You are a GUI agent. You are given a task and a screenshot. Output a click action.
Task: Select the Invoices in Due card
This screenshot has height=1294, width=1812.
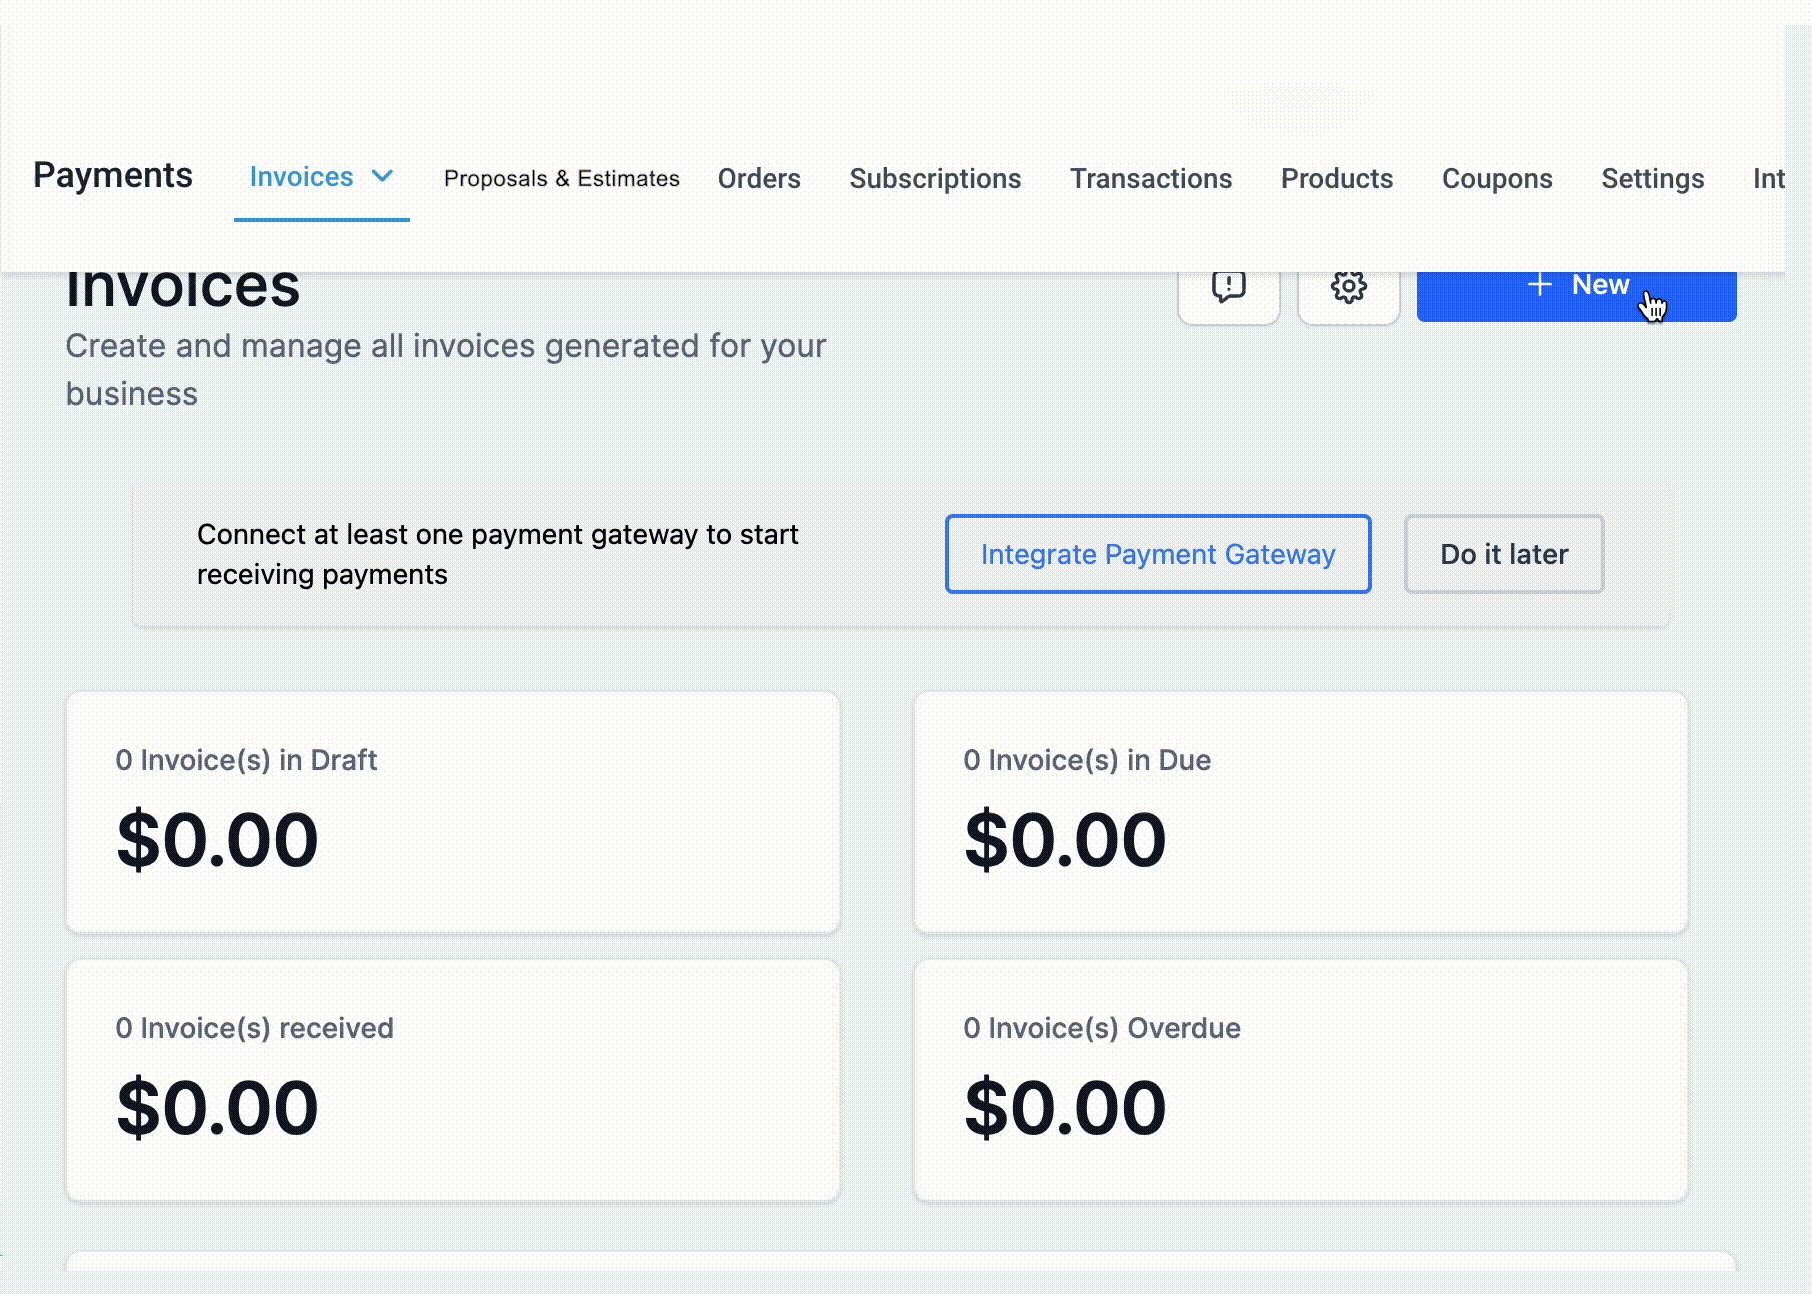point(1300,812)
